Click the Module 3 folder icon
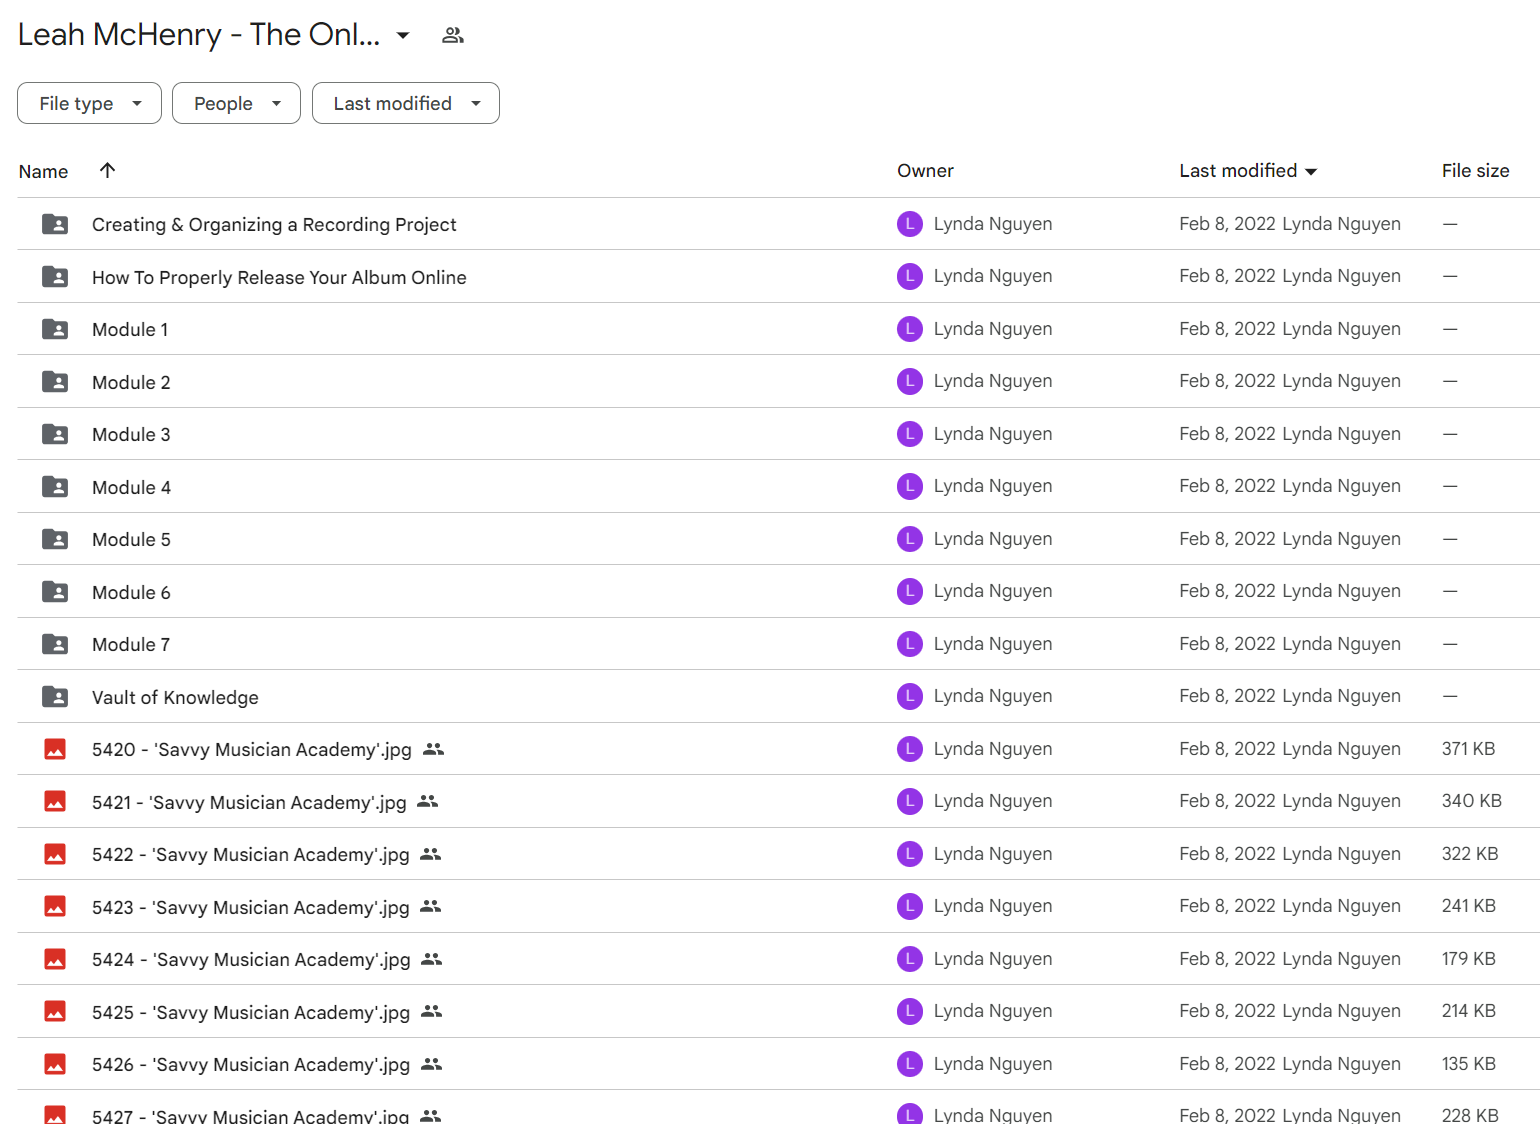 pos(55,434)
